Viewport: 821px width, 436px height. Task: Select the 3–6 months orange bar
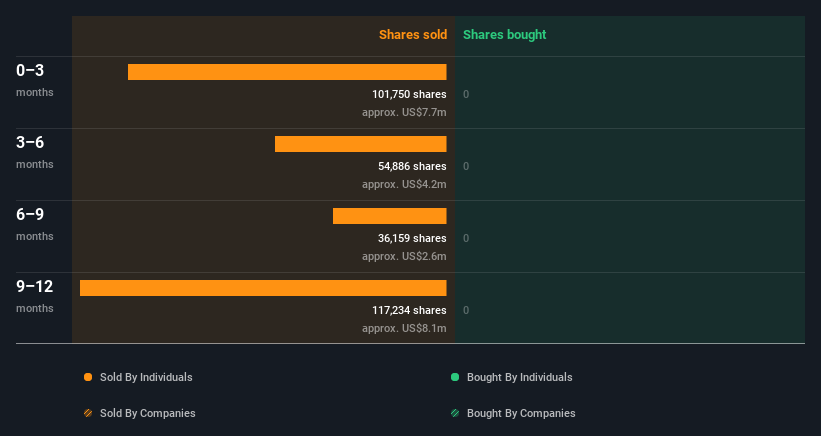tap(361, 144)
